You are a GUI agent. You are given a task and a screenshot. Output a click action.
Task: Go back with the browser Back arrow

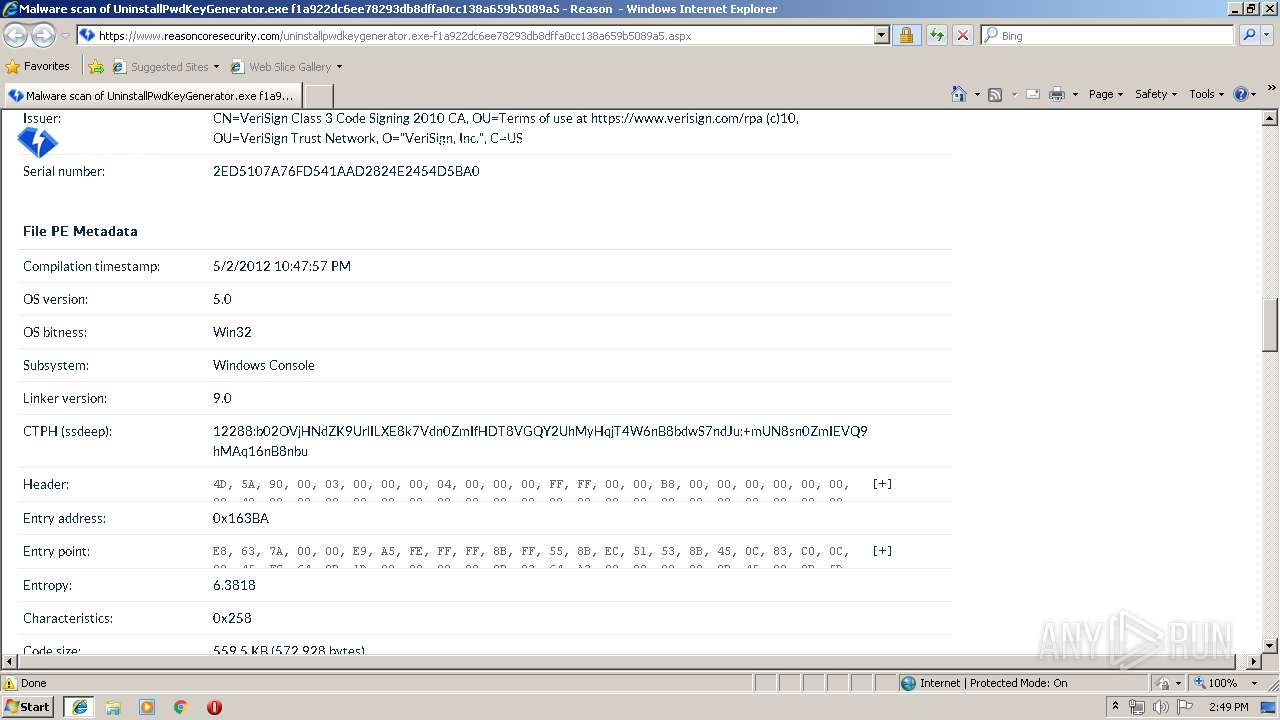point(16,35)
